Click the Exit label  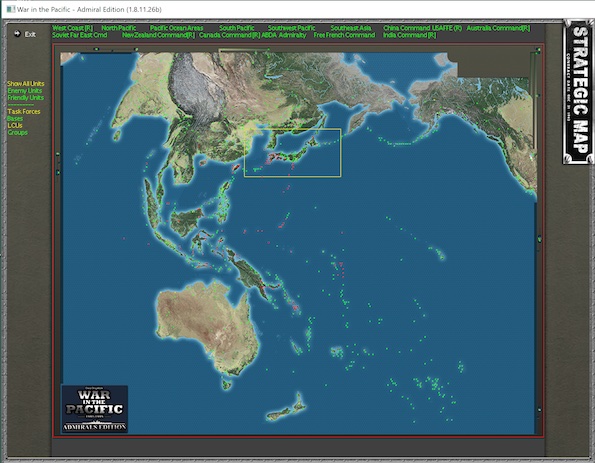[30, 34]
